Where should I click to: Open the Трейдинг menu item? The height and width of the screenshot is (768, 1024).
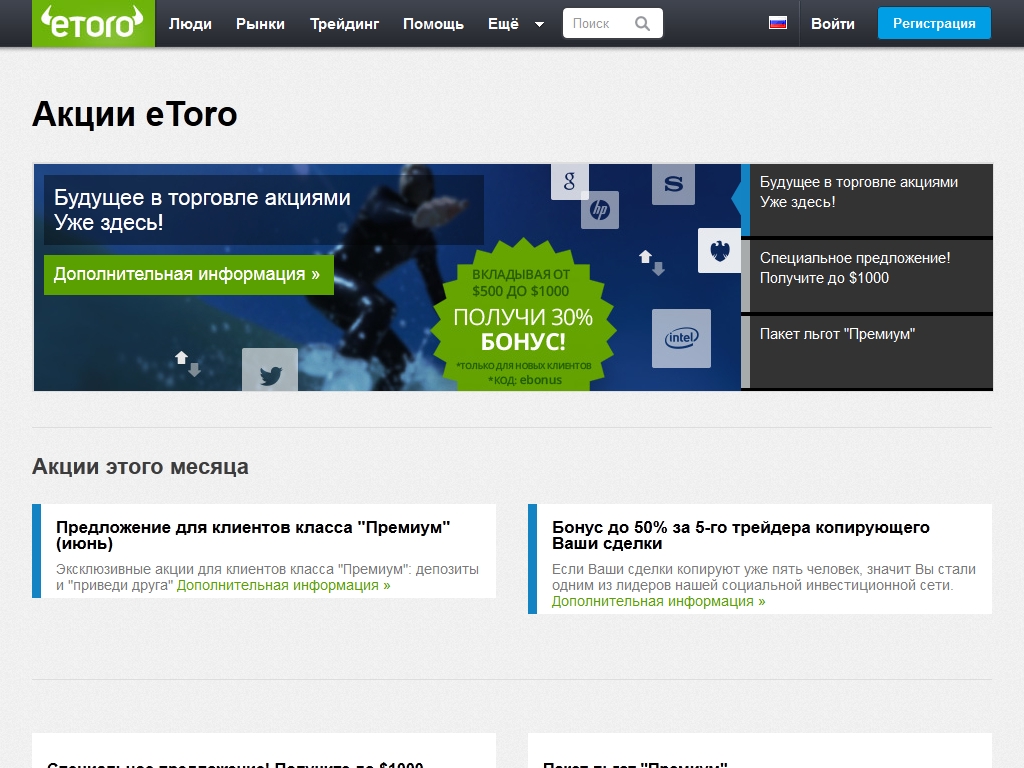[344, 24]
